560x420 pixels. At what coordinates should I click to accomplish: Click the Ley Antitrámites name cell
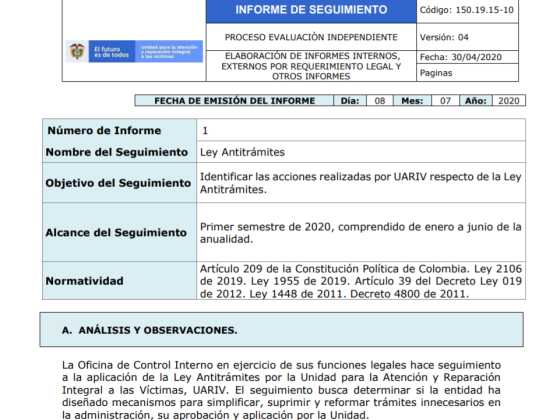[x=361, y=152]
